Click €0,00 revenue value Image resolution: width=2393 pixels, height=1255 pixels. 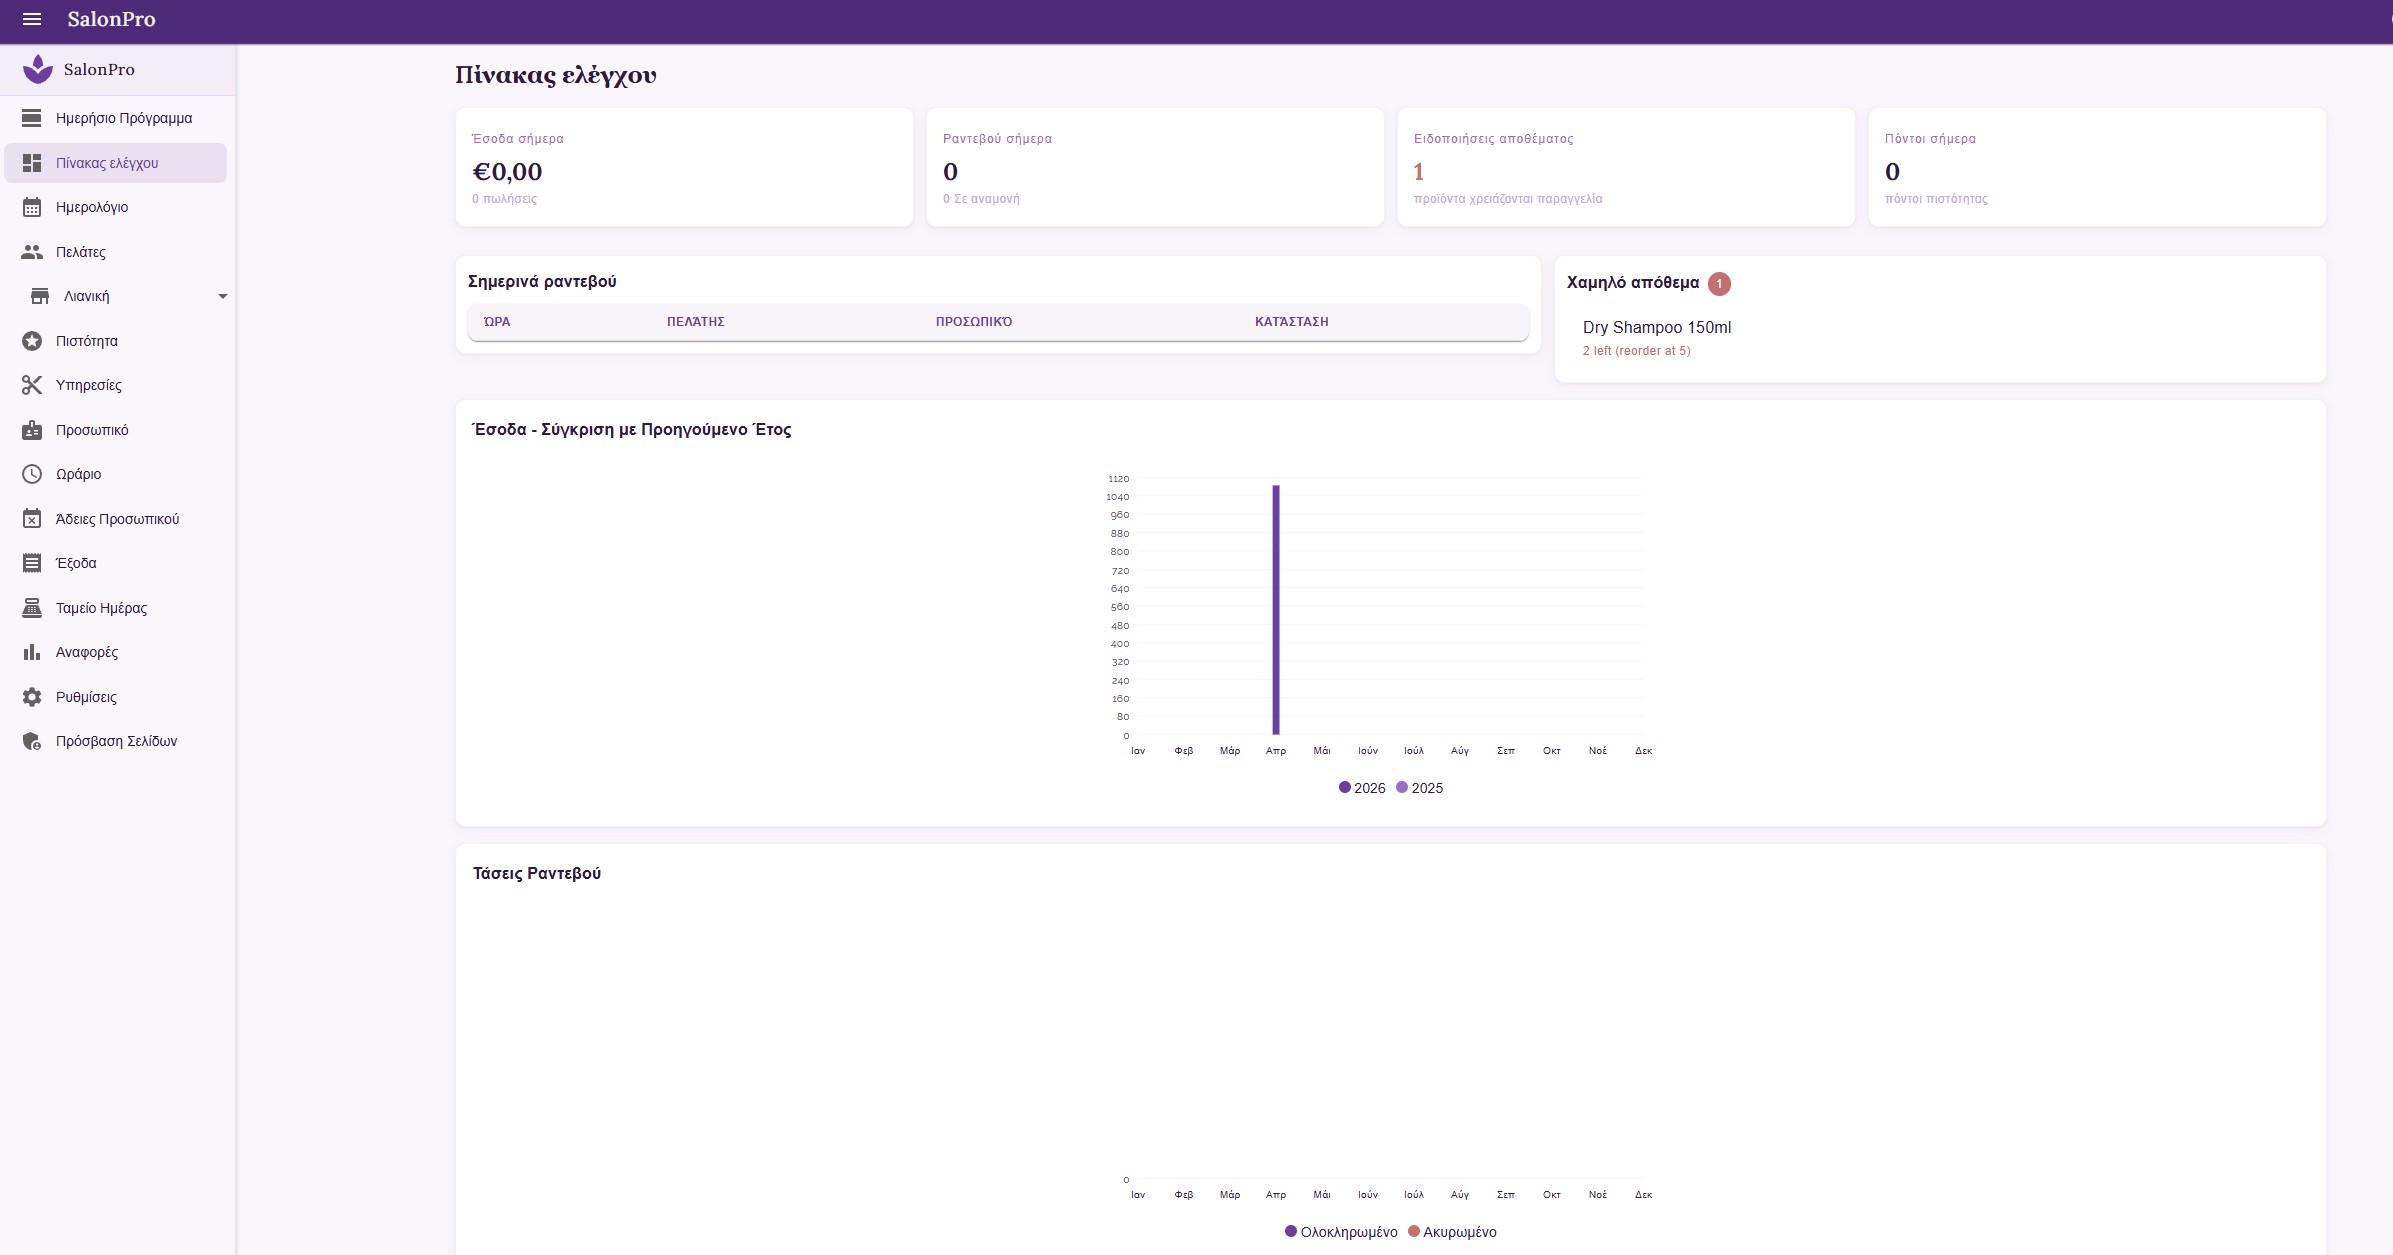click(508, 172)
